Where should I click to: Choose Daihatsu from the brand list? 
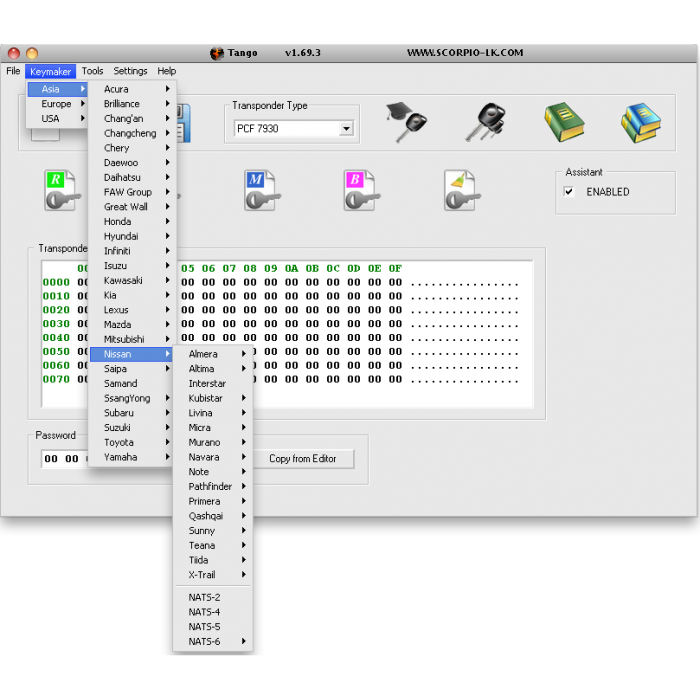pos(133,178)
